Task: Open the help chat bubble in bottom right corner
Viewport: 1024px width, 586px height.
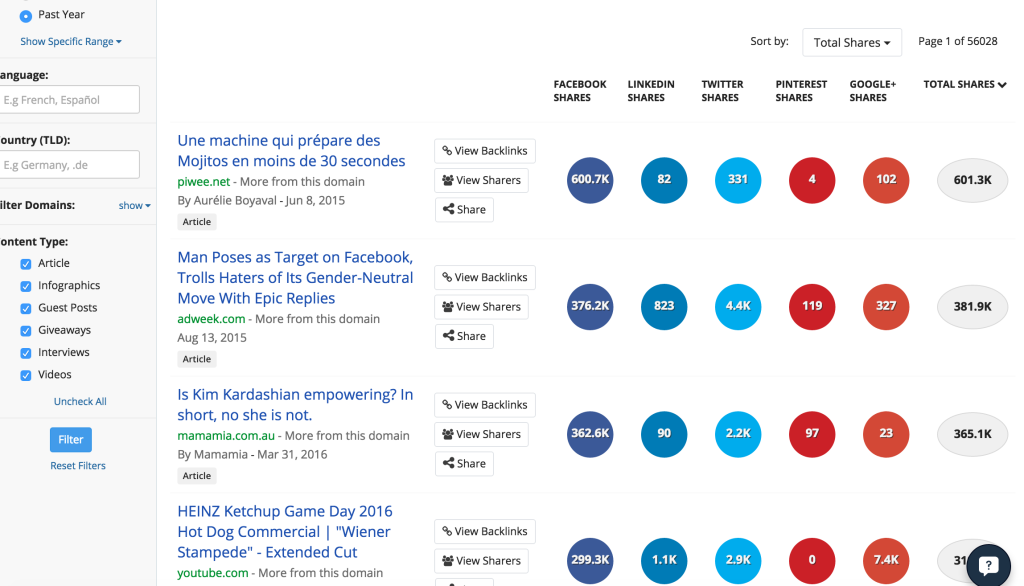Action: [988, 565]
